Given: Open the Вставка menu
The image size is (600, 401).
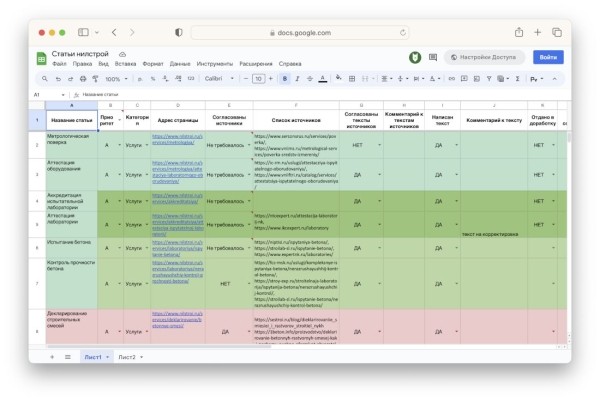Looking at the screenshot, I should (x=125, y=63).
